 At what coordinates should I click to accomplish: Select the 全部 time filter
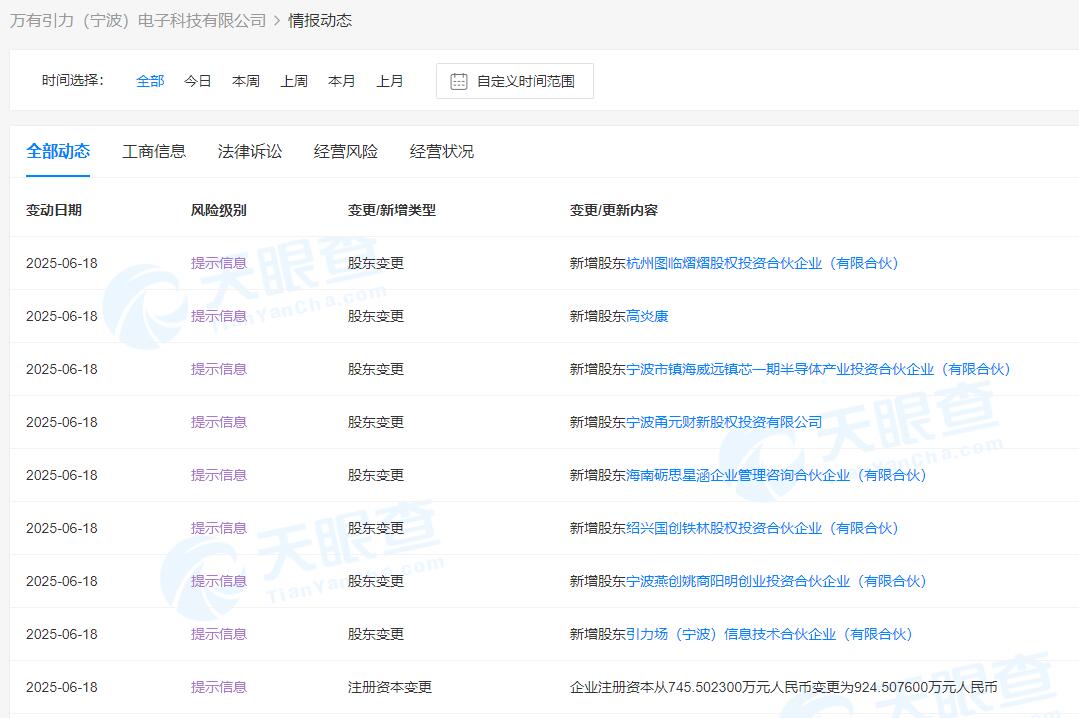150,82
